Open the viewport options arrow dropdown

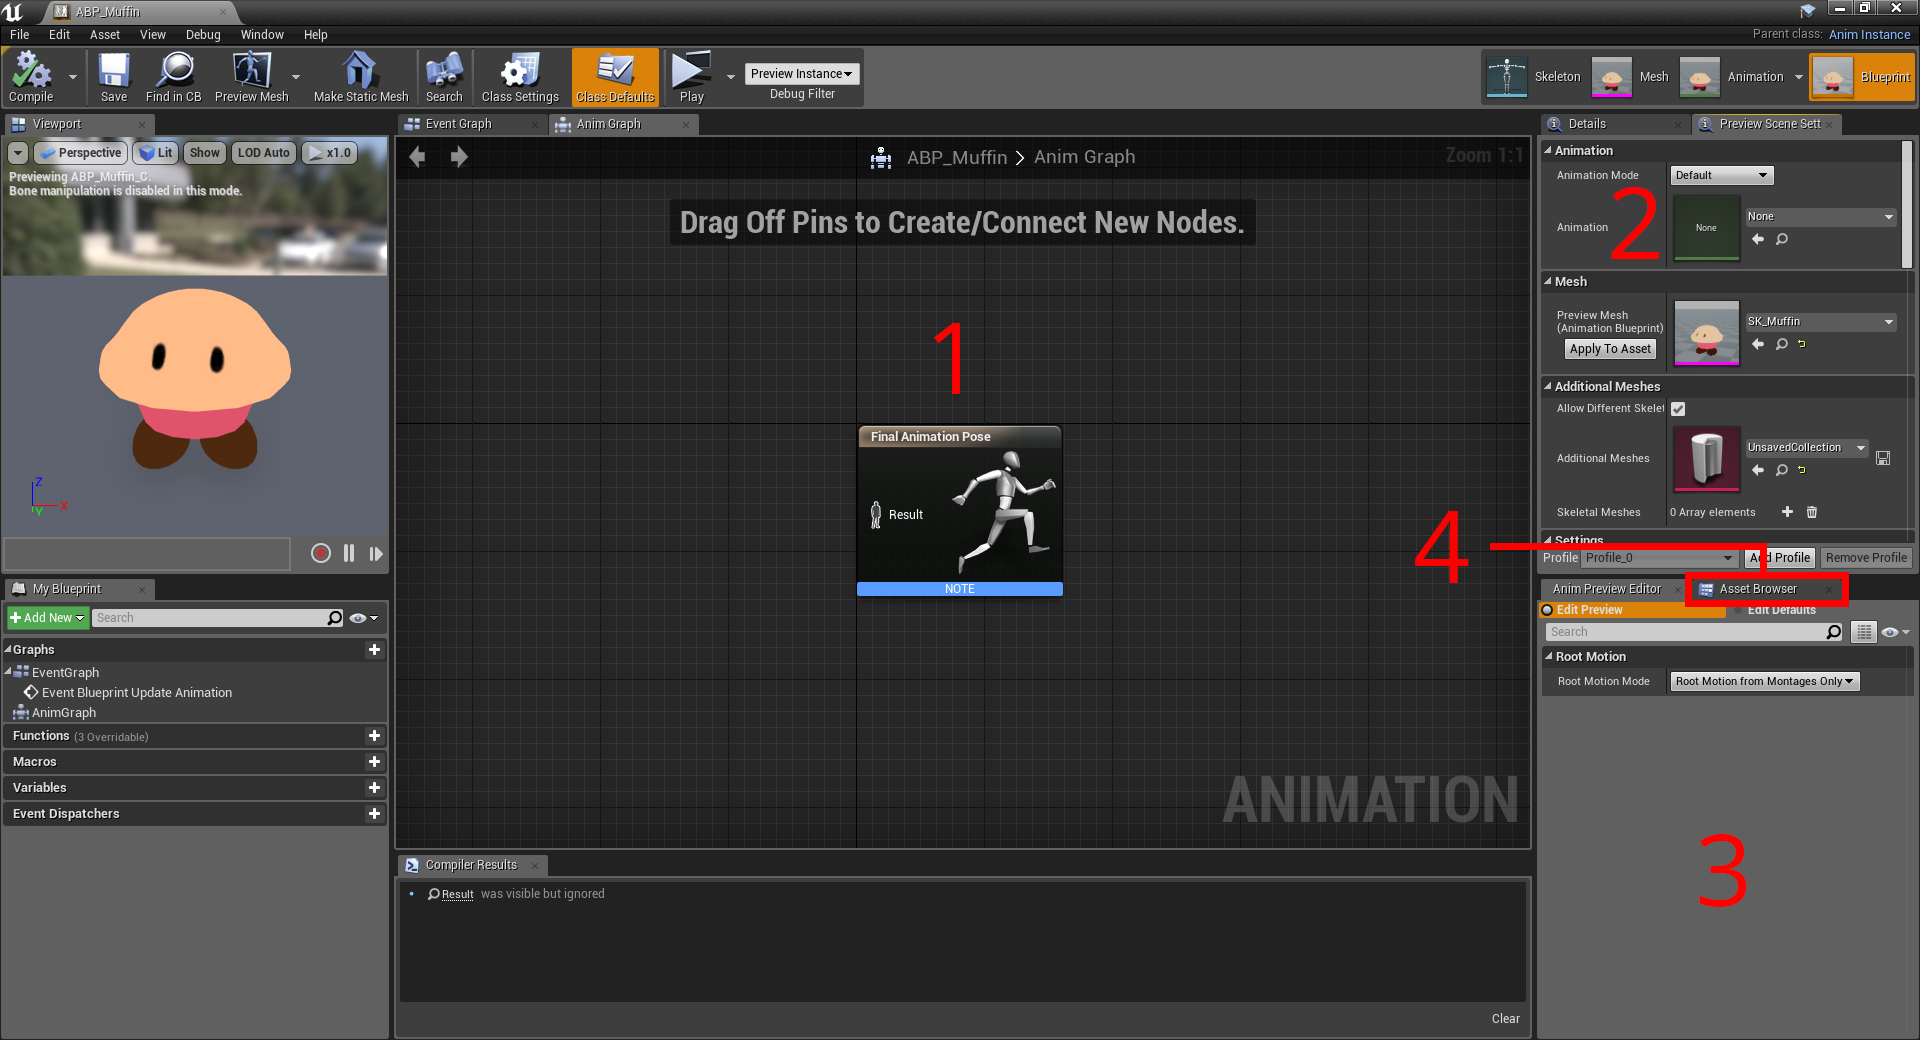coord(18,153)
